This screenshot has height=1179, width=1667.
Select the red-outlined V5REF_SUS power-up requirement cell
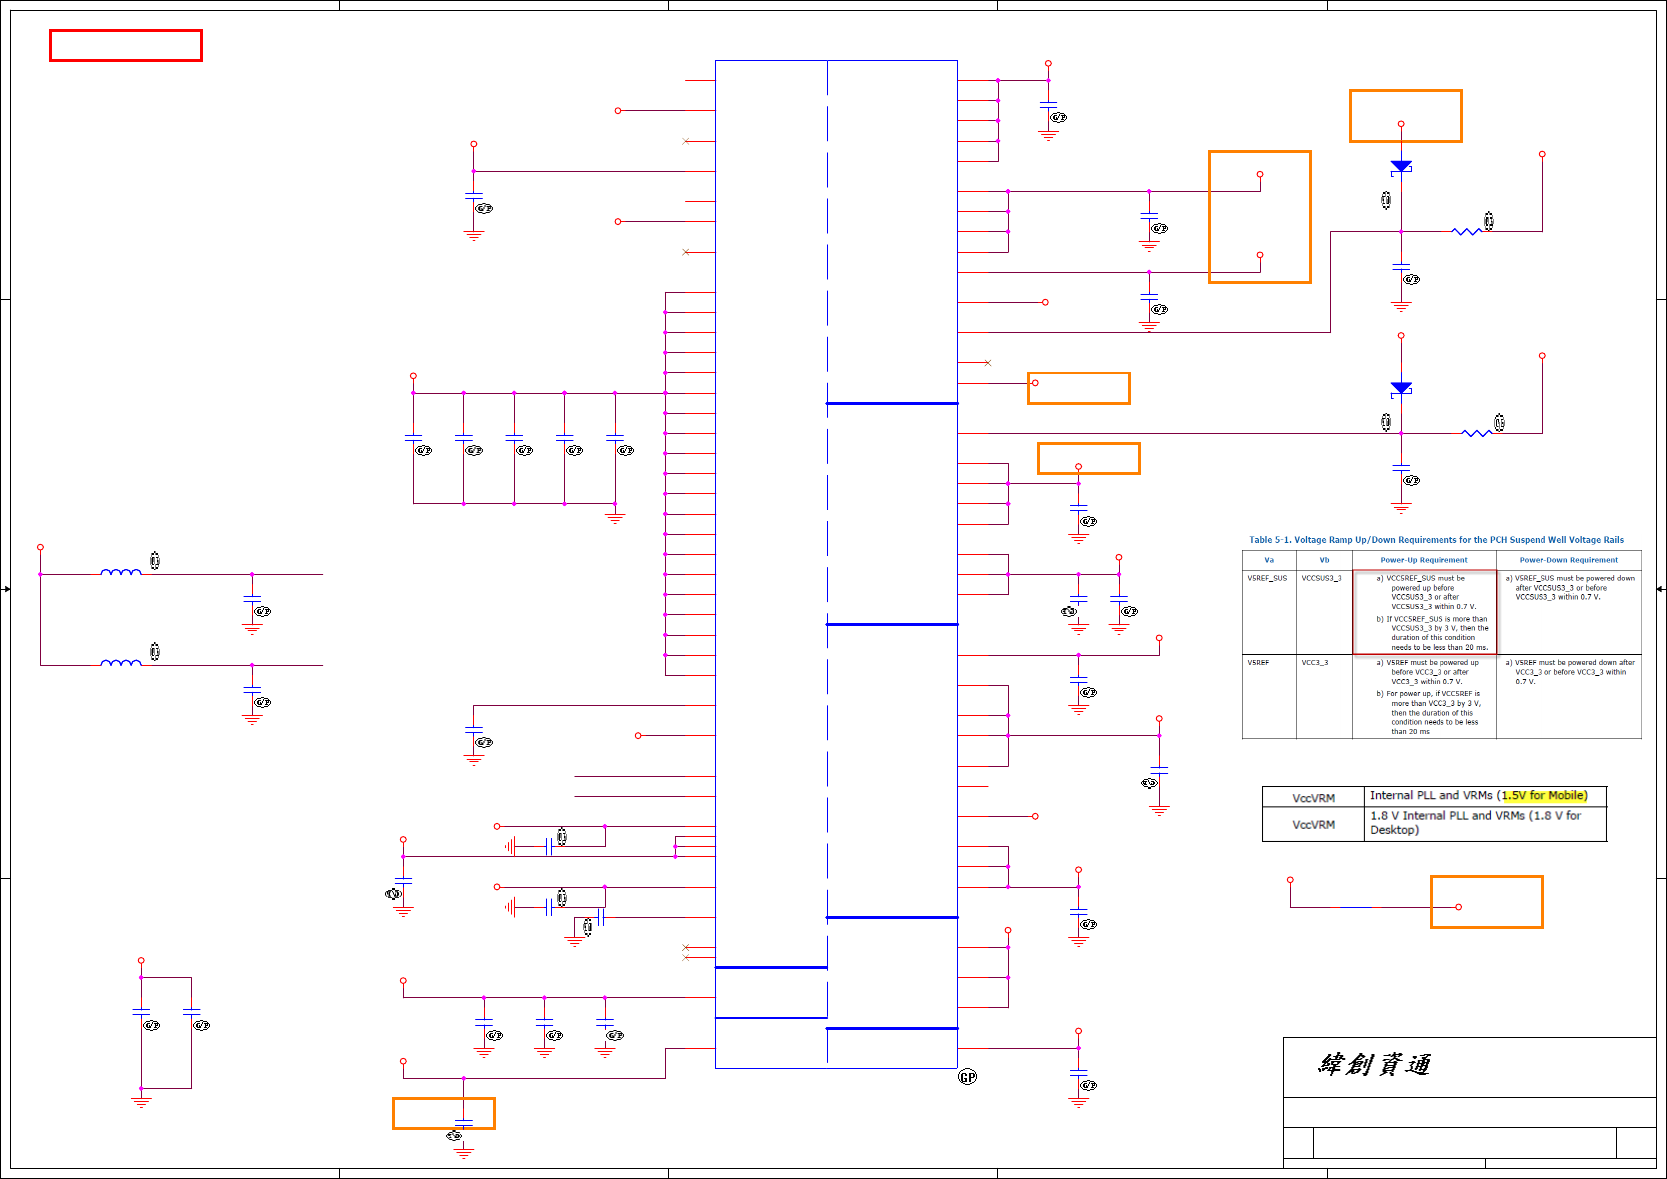point(1425,612)
